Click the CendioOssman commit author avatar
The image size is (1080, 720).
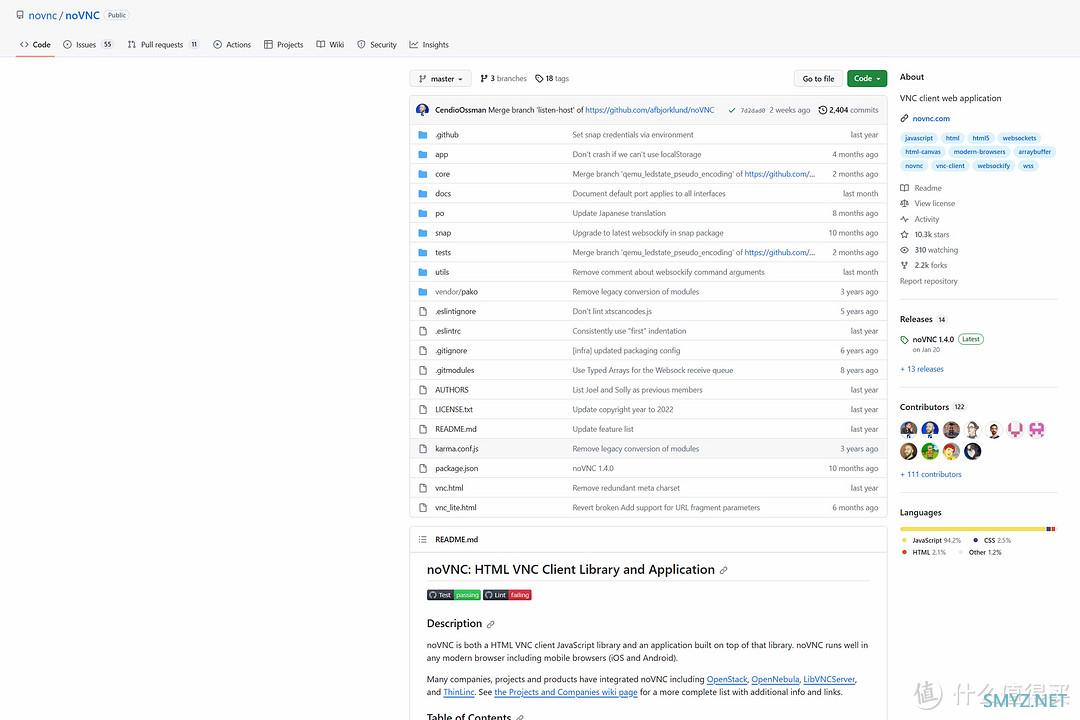point(422,110)
